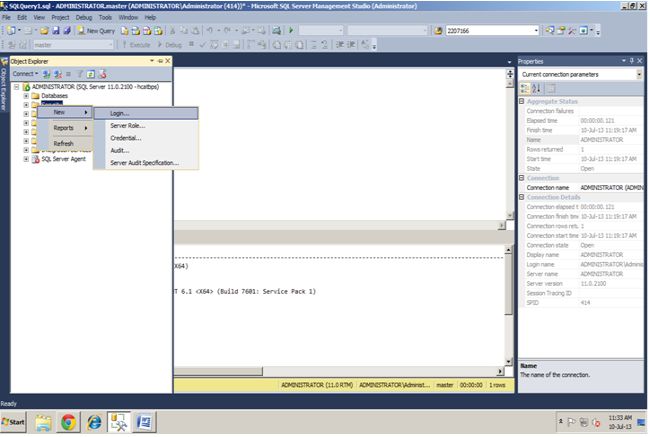Open file using the folder toolbar icon
The image size is (650, 437).
pyautogui.click(x=44, y=31)
